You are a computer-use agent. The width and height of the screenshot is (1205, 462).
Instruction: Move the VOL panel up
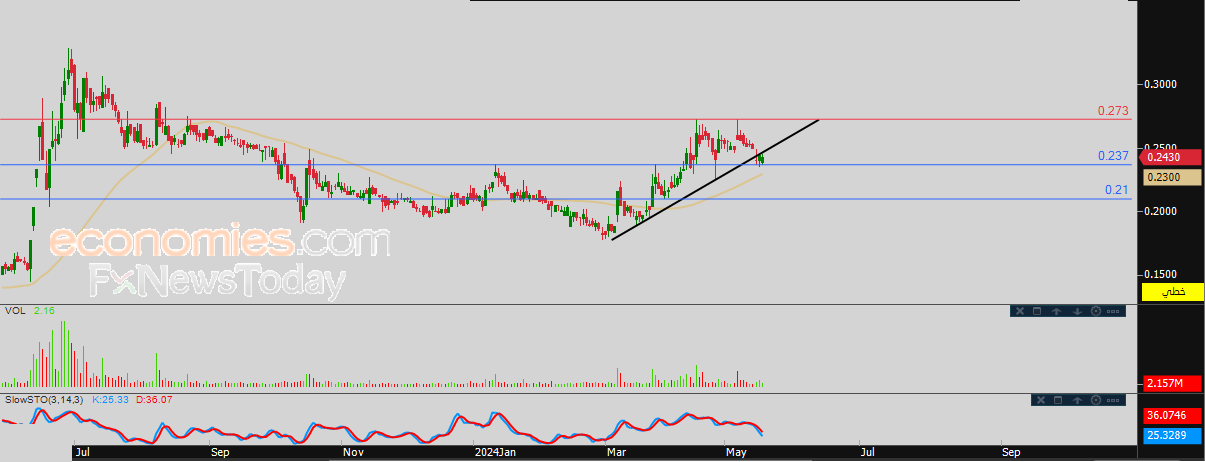click(1056, 311)
